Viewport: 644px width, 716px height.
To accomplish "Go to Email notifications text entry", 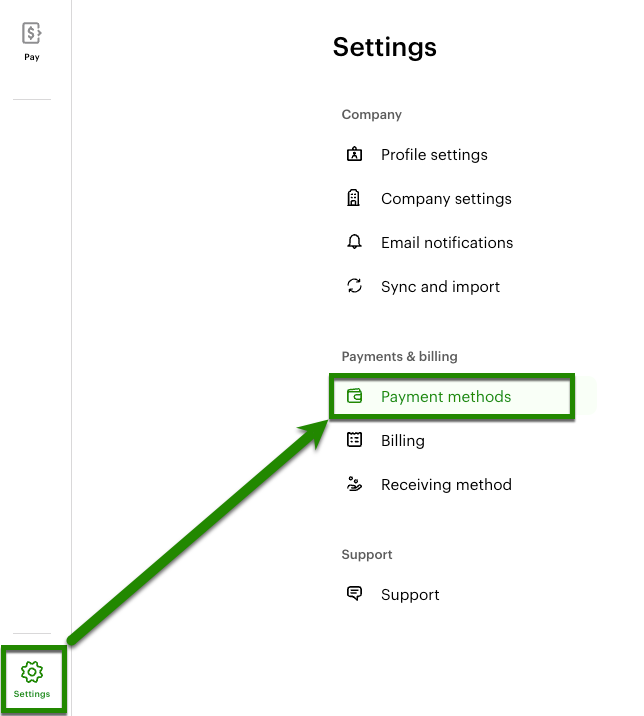I will [x=447, y=243].
